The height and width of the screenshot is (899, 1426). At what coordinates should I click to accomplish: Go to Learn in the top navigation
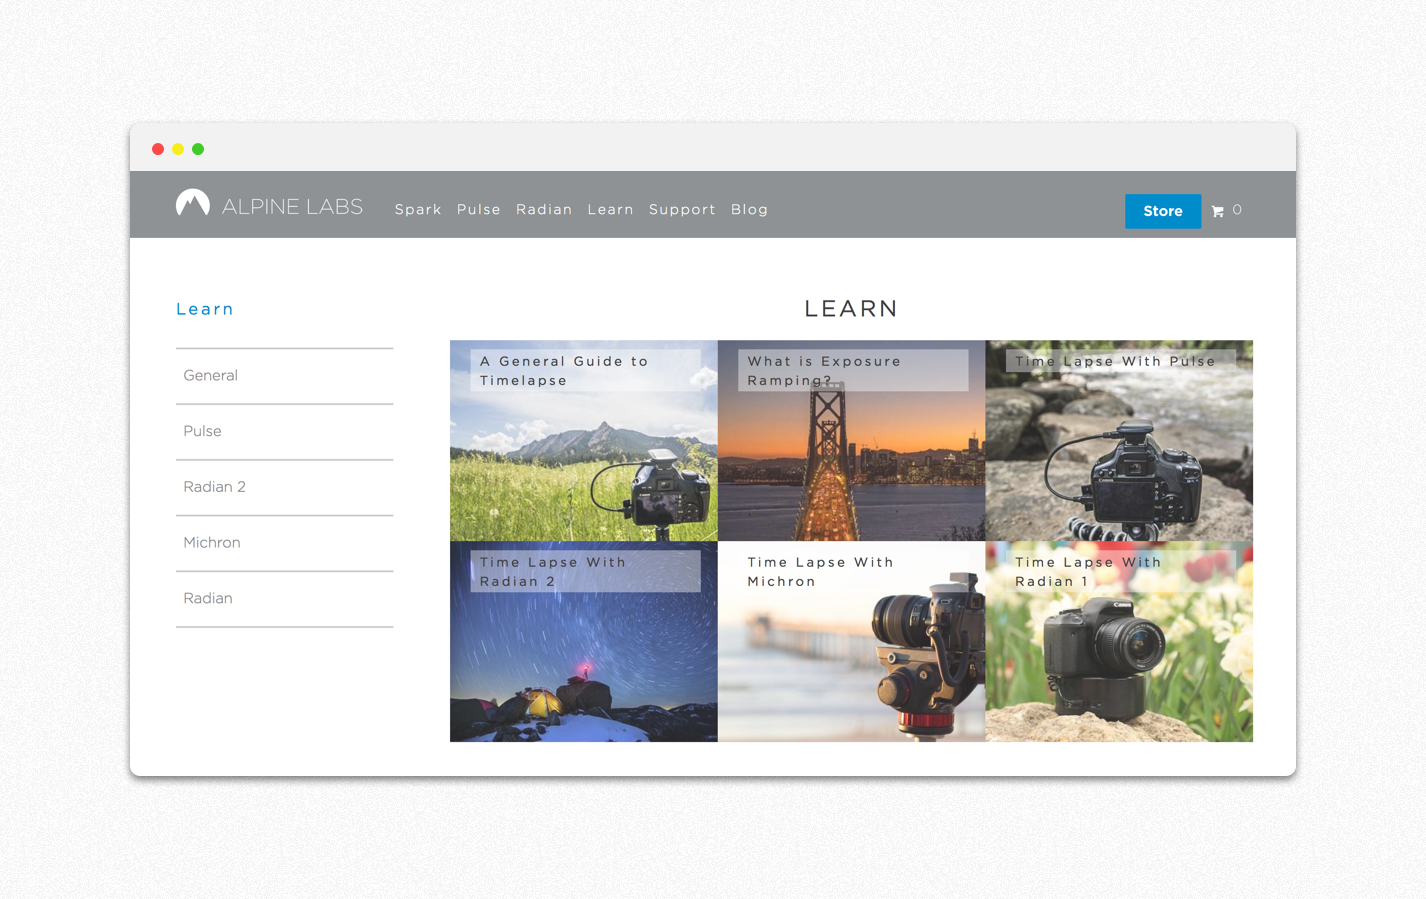(610, 210)
